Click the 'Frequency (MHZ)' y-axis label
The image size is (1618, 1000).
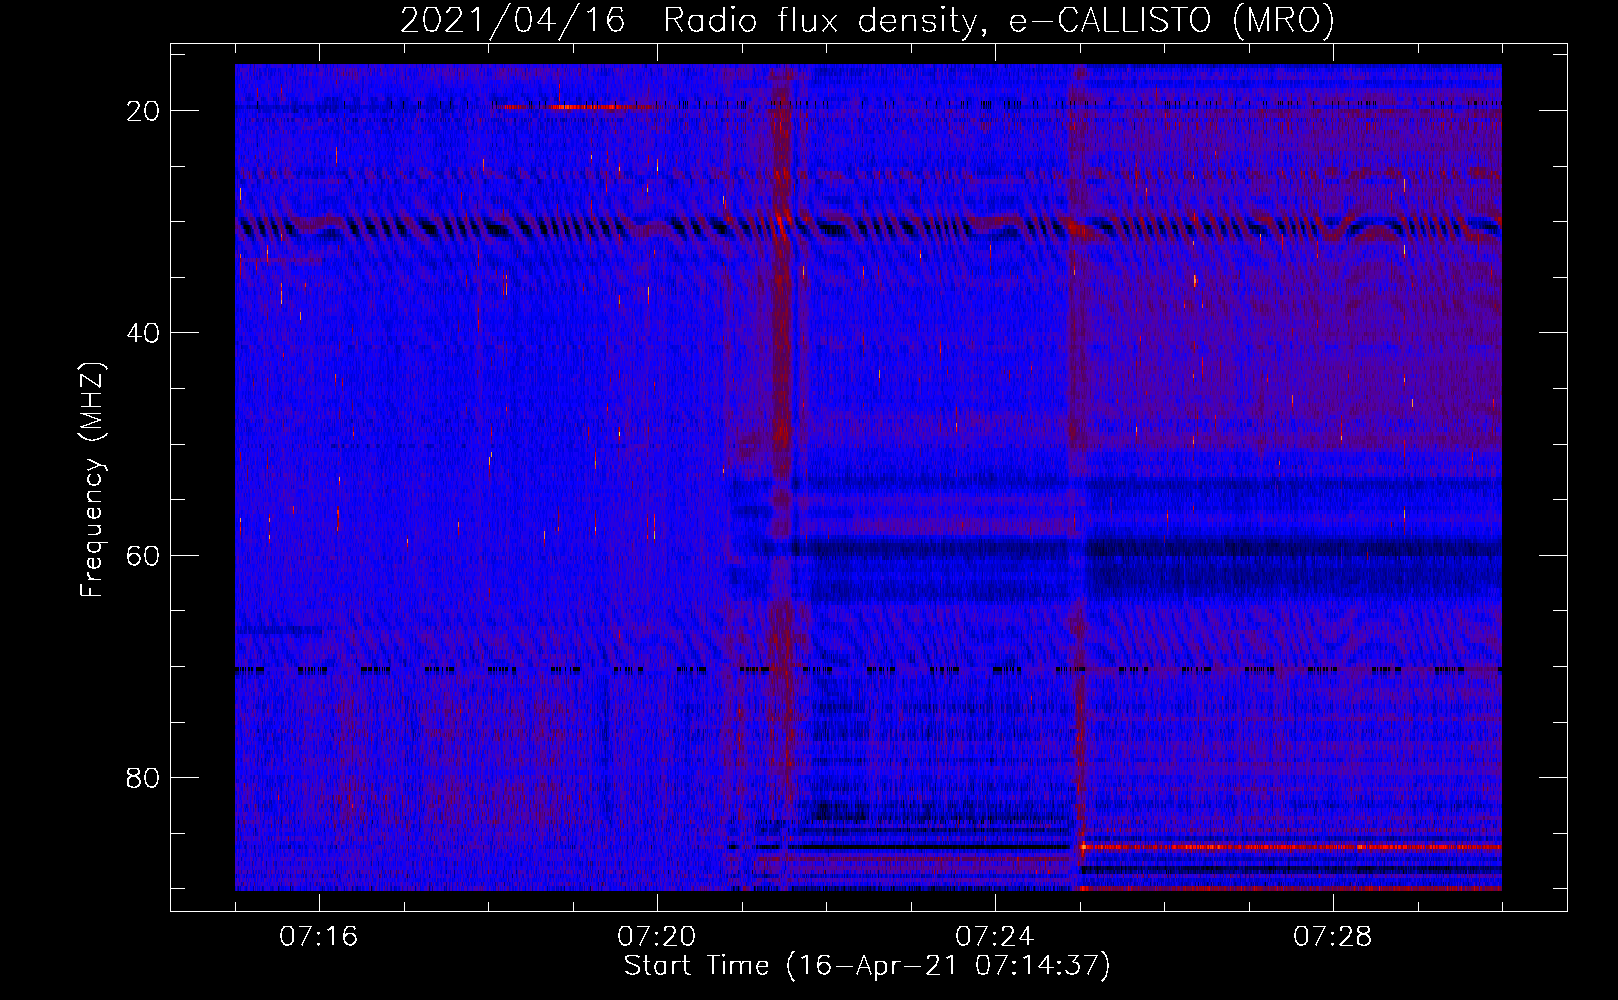(93, 480)
